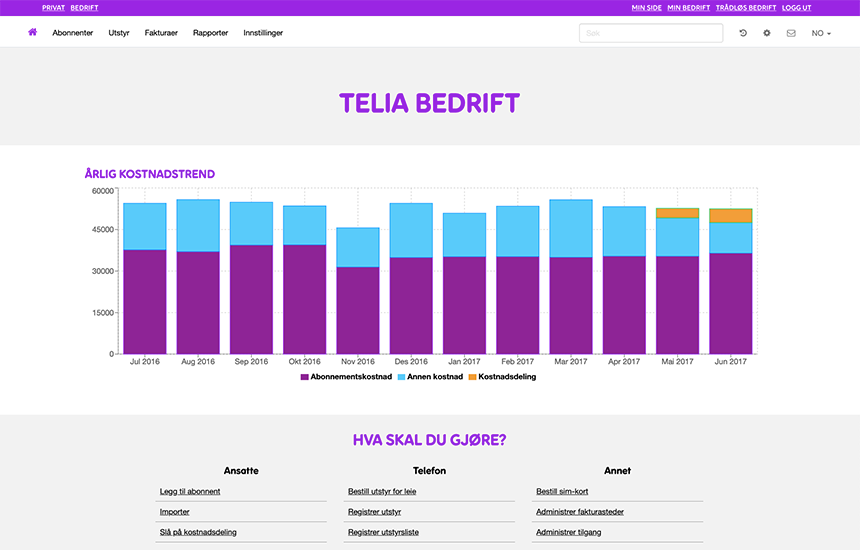Select the 45000 y-axis value
Image resolution: width=860 pixels, height=550 pixels.
pos(103,230)
